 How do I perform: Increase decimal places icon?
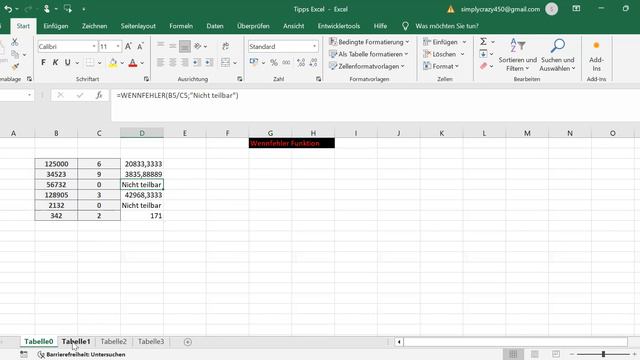(x=301, y=62)
